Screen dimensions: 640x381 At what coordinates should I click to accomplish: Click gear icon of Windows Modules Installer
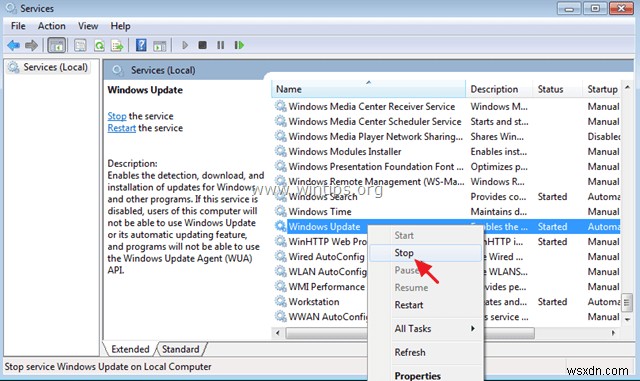coord(280,152)
